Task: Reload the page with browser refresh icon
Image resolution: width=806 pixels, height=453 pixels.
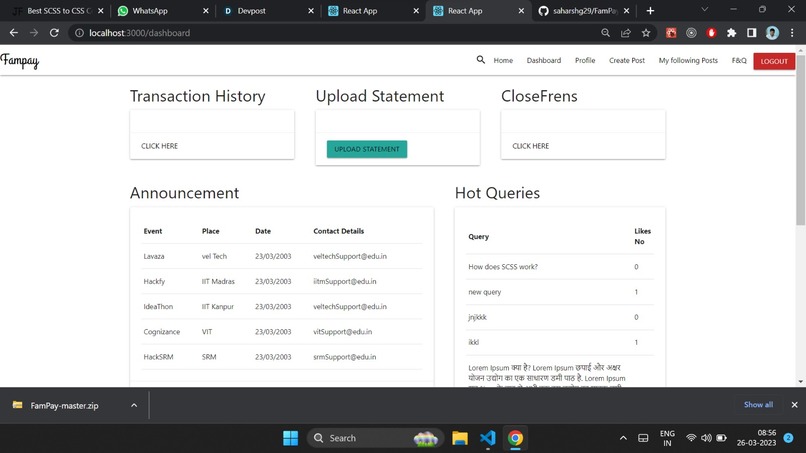Action: pos(54,33)
